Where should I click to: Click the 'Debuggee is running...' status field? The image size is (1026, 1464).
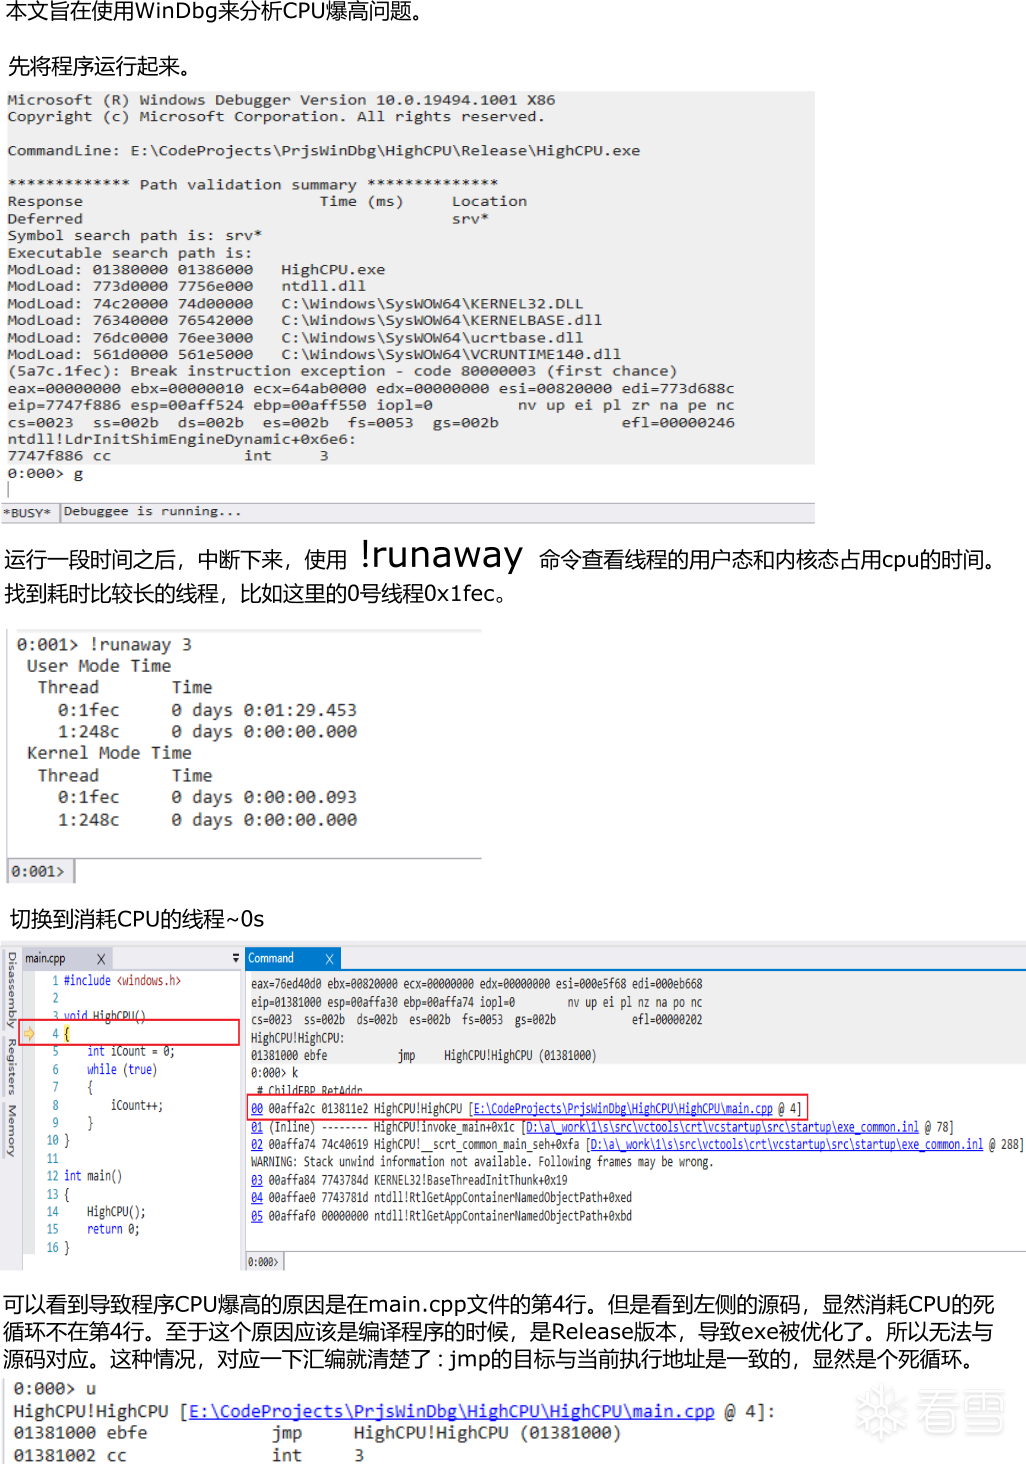pyautogui.click(x=437, y=512)
